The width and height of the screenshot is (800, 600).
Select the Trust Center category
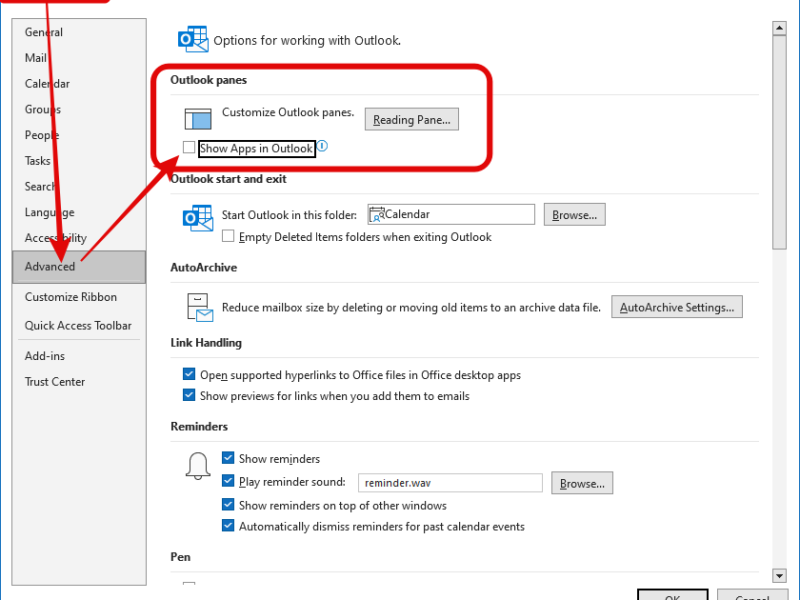(x=79, y=382)
